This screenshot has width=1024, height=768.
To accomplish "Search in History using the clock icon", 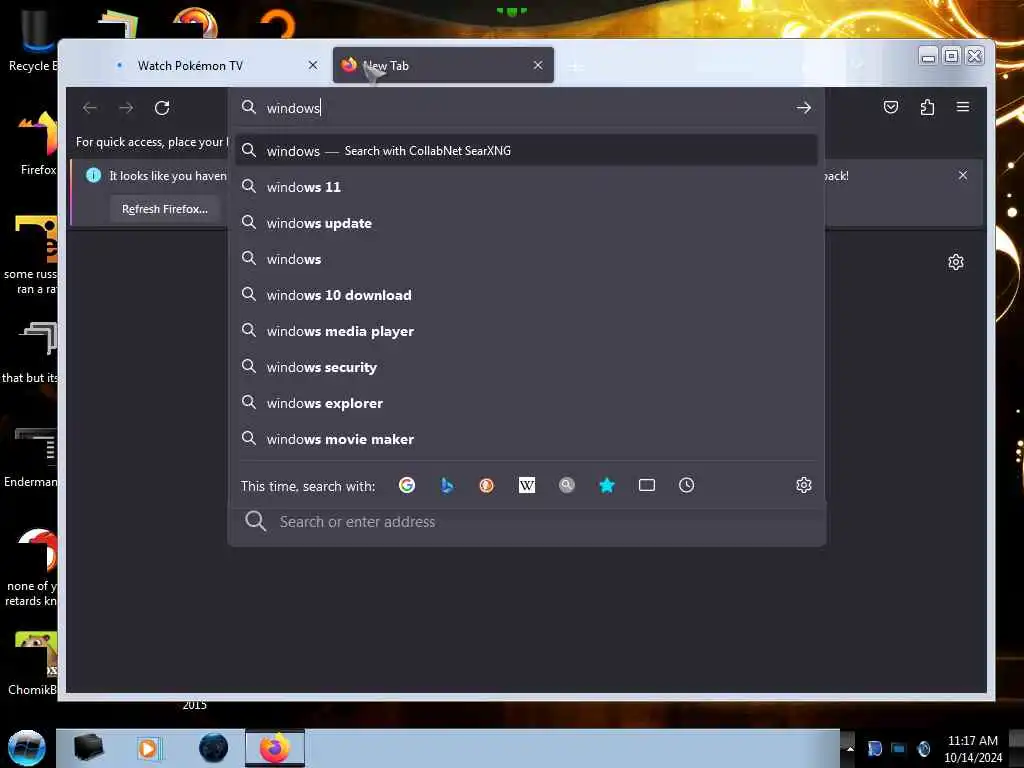I will pos(686,485).
